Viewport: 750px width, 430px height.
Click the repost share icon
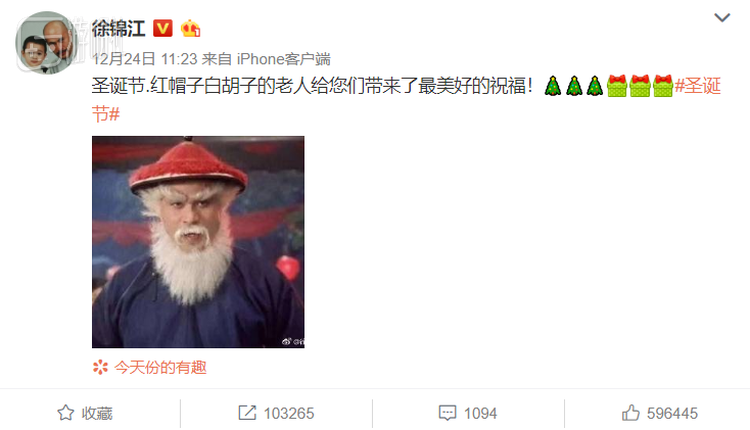[247, 413]
